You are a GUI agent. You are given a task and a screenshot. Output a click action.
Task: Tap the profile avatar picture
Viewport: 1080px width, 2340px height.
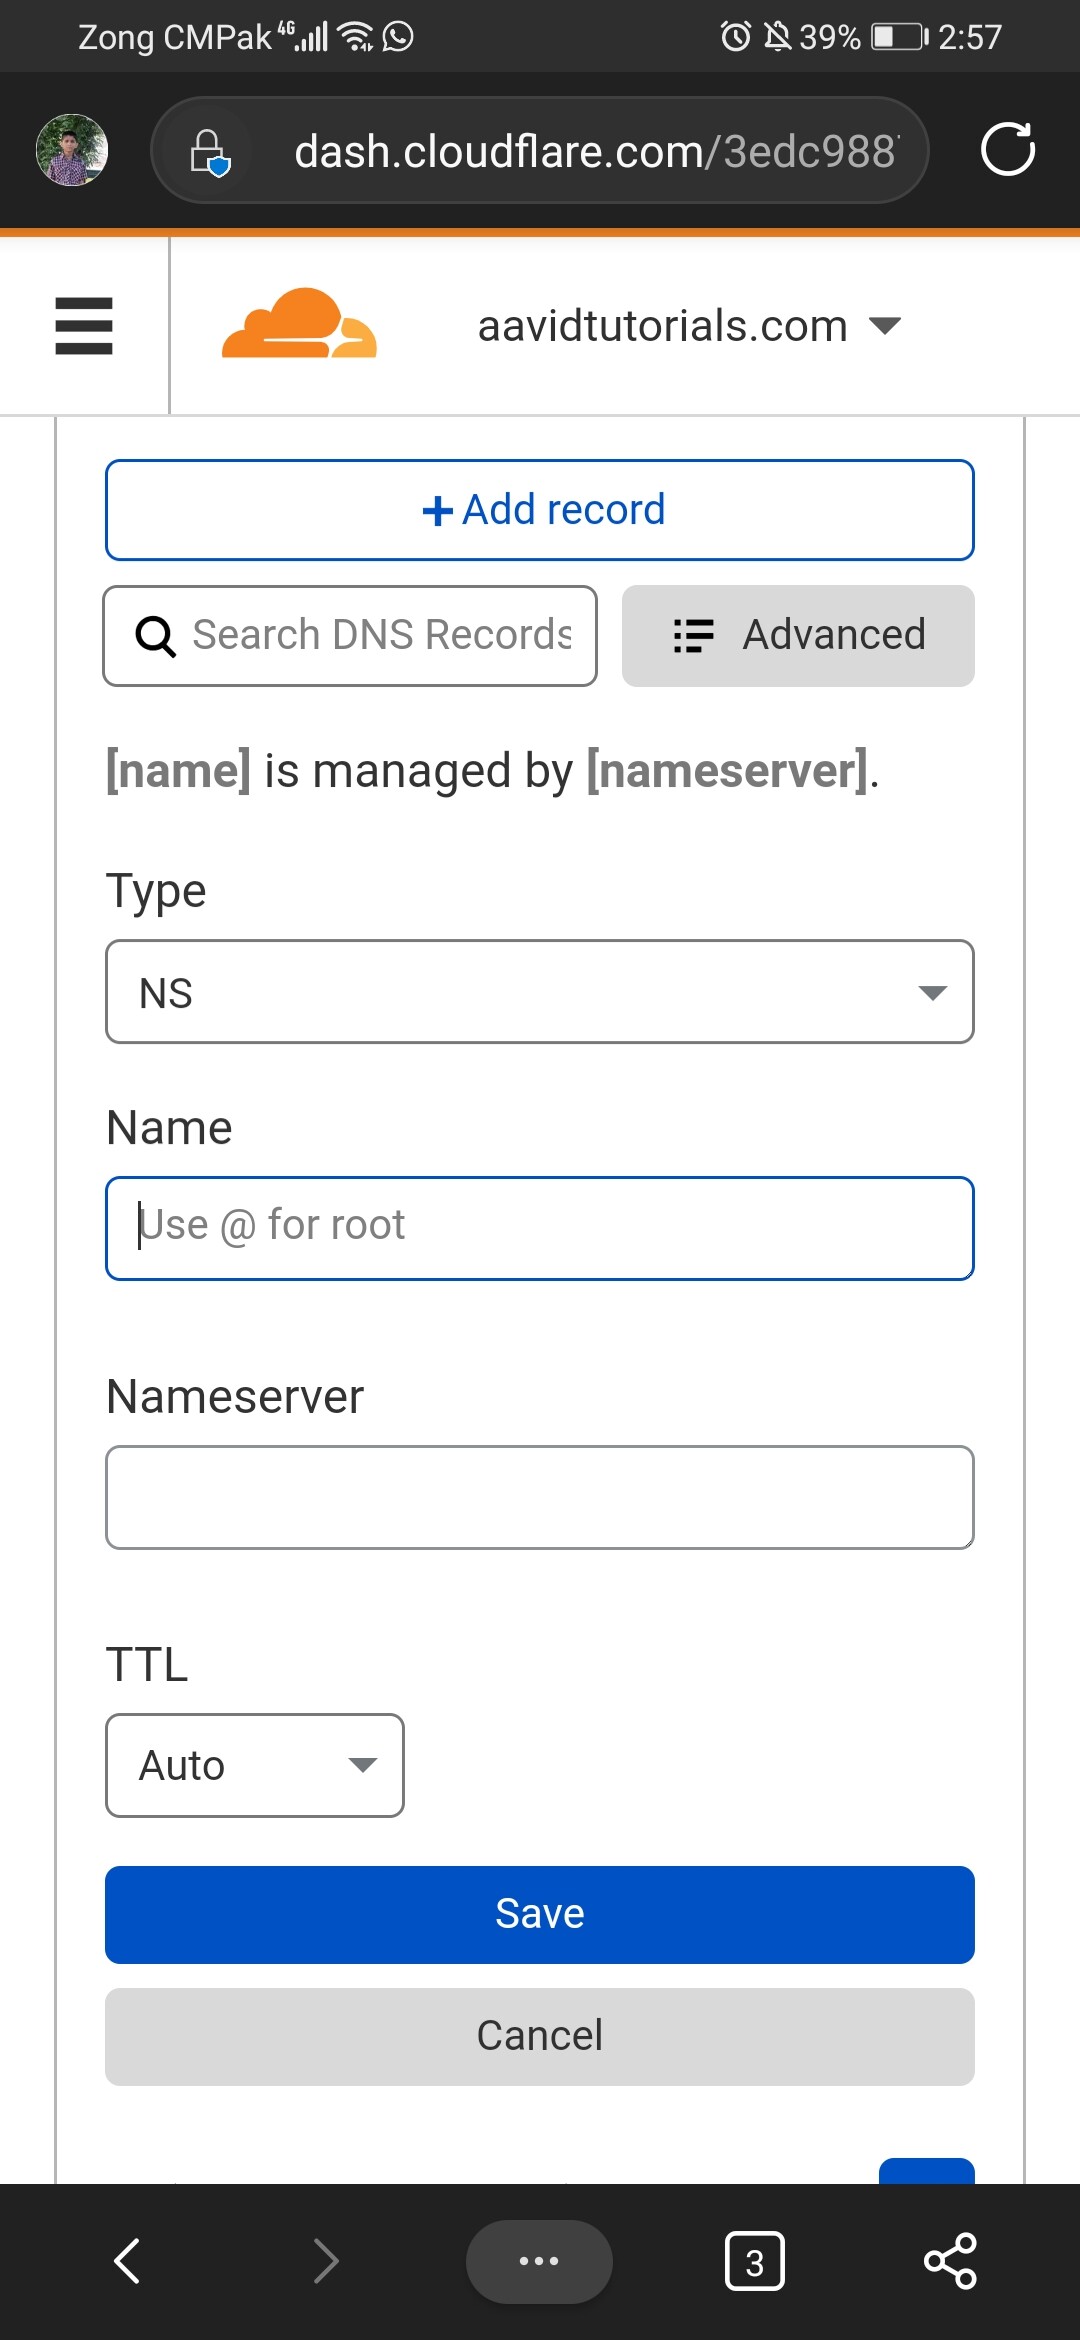click(72, 150)
